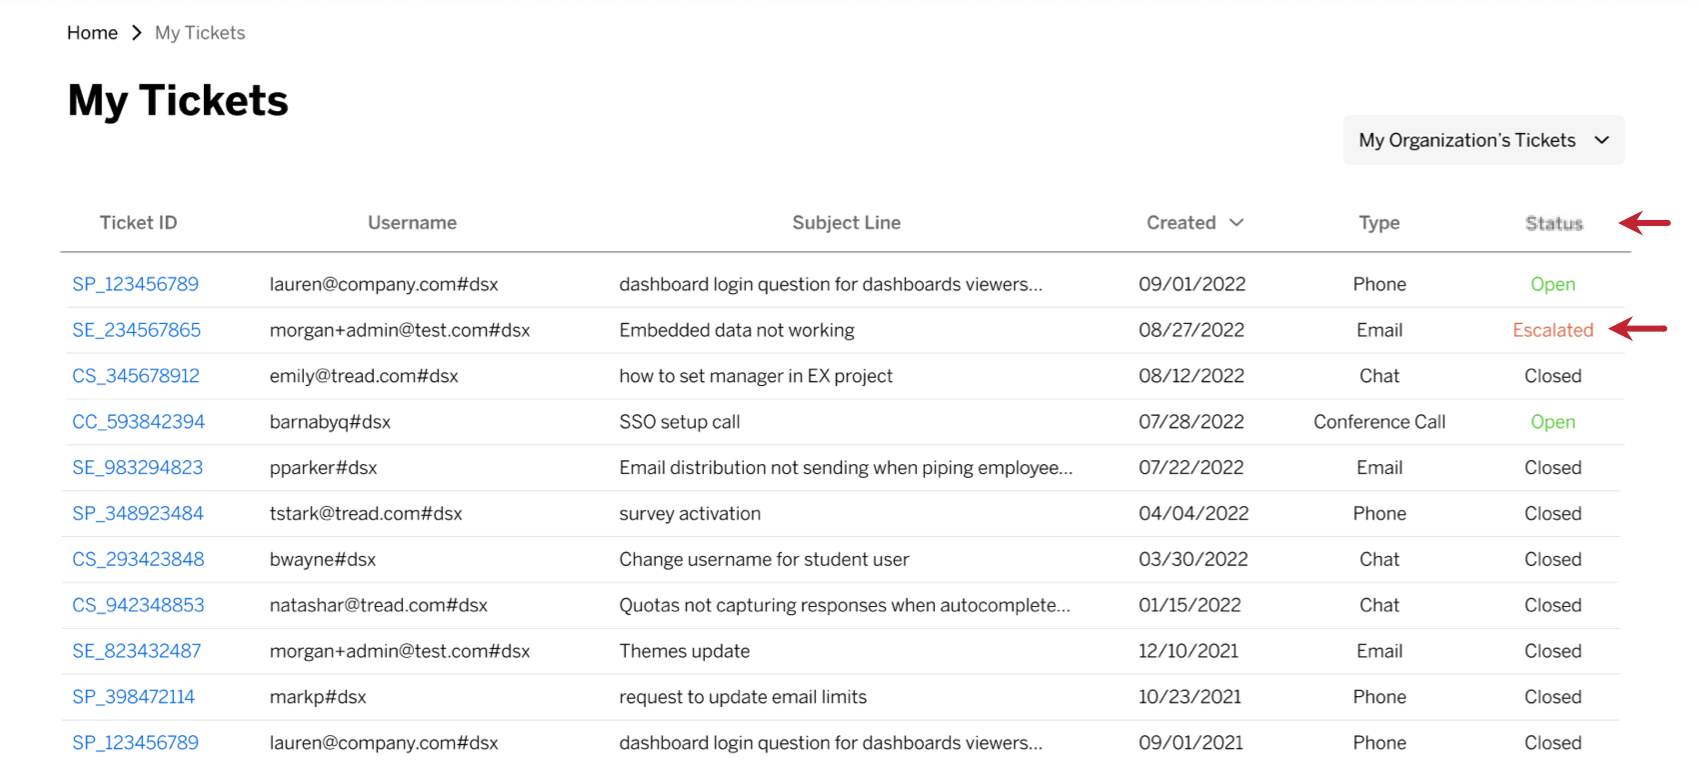Screen dimensions: 1699x762
Task: Select My Tickets breadcrumb item
Action: point(200,33)
